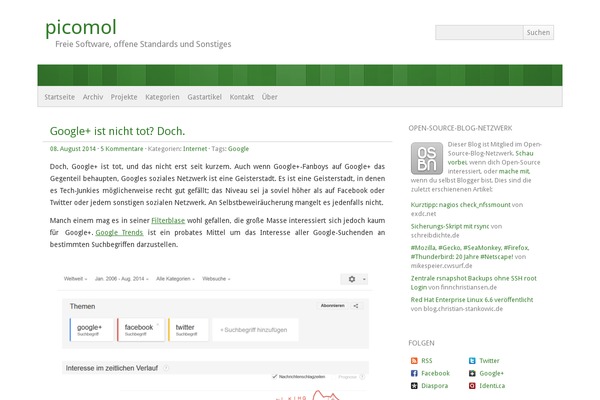The height and width of the screenshot is (400, 600).
Task: Click the 08. August 2014 date link
Action: [73, 149]
